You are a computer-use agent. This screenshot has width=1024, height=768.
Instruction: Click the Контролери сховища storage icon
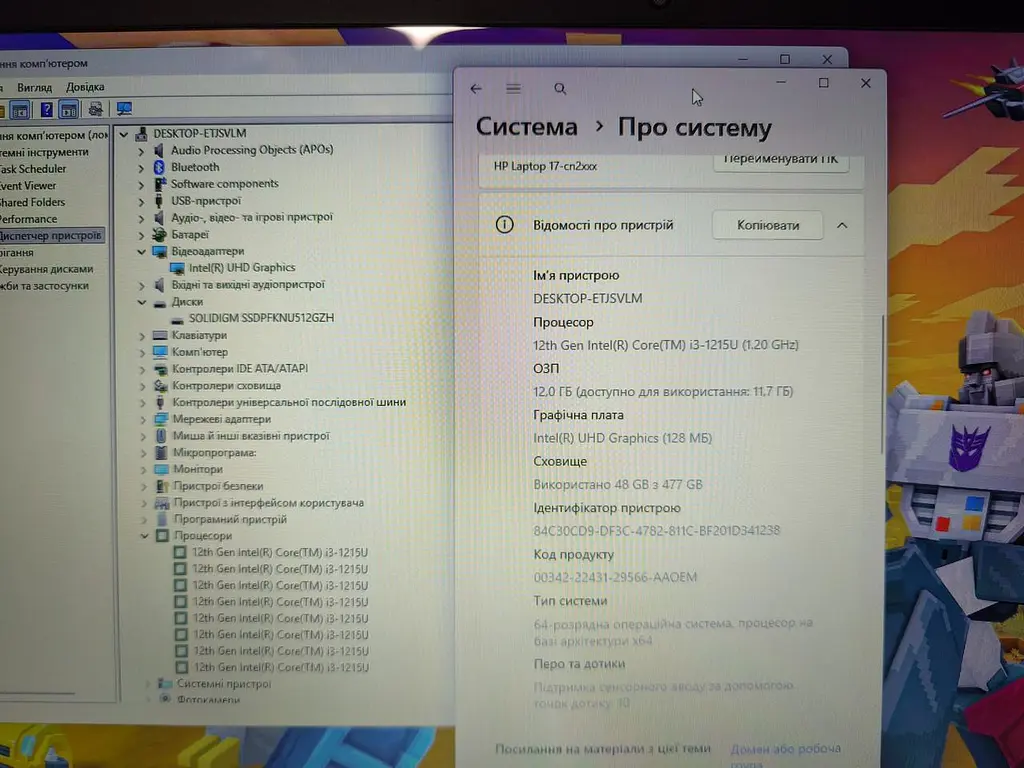click(x=161, y=385)
